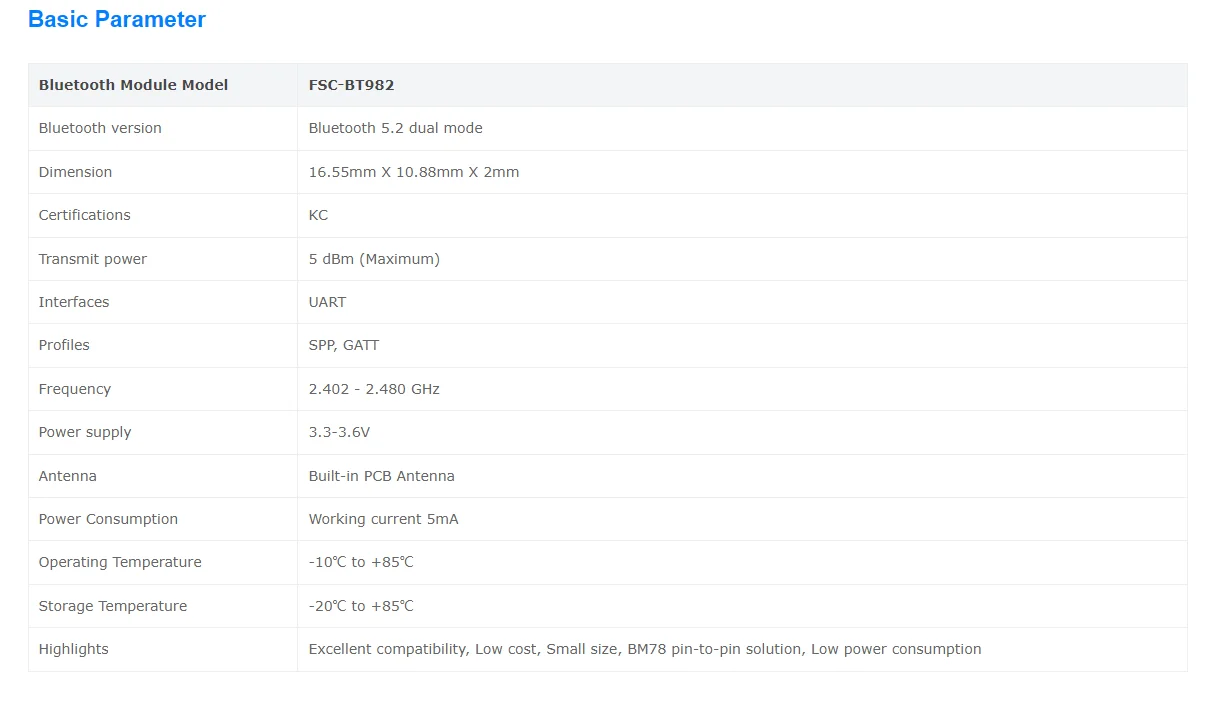
Task: Click the FSC-BT982 model value
Action: [x=351, y=85]
